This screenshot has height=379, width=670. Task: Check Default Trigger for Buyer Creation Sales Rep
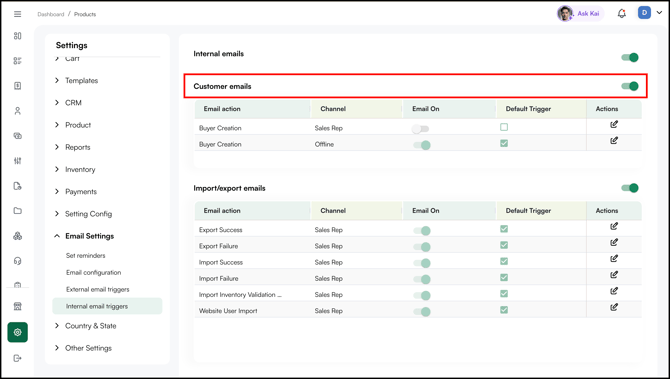pos(504,127)
